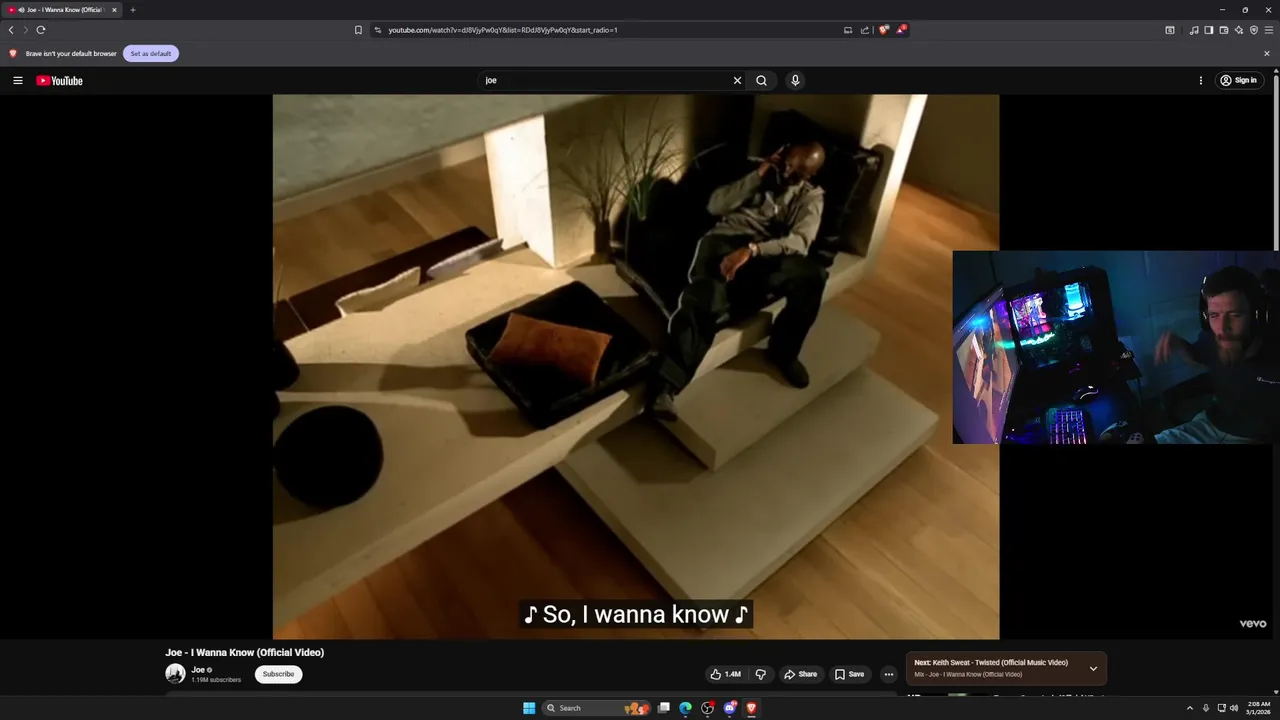The width and height of the screenshot is (1280, 720).
Task: Go back with browser back arrow
Action: pos(11,30)
